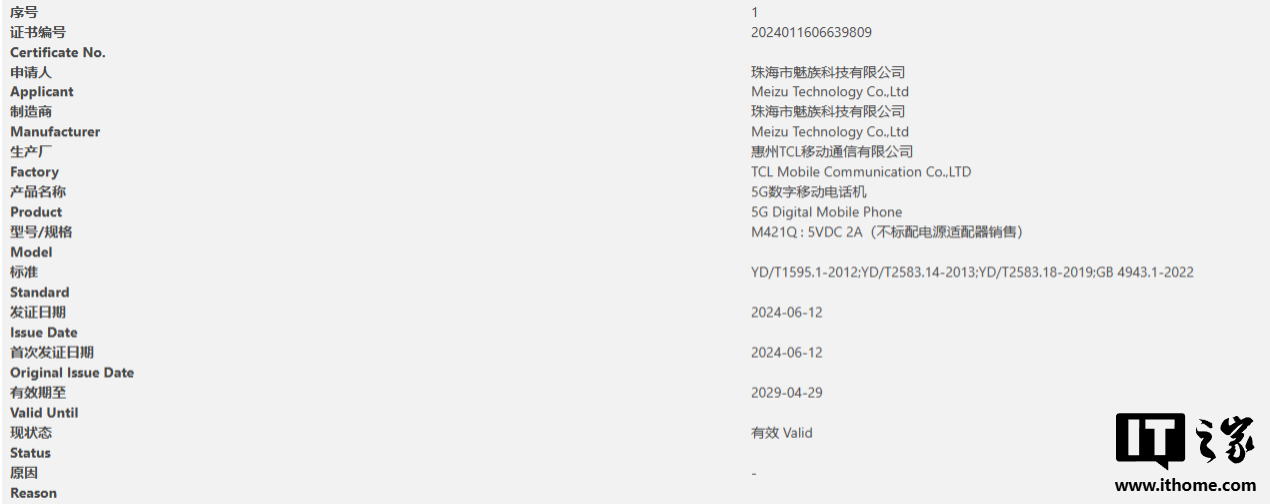Click the valid until date 2029-04-29
The height and width of the screenshot is (504, 1270).
(786, 392)
